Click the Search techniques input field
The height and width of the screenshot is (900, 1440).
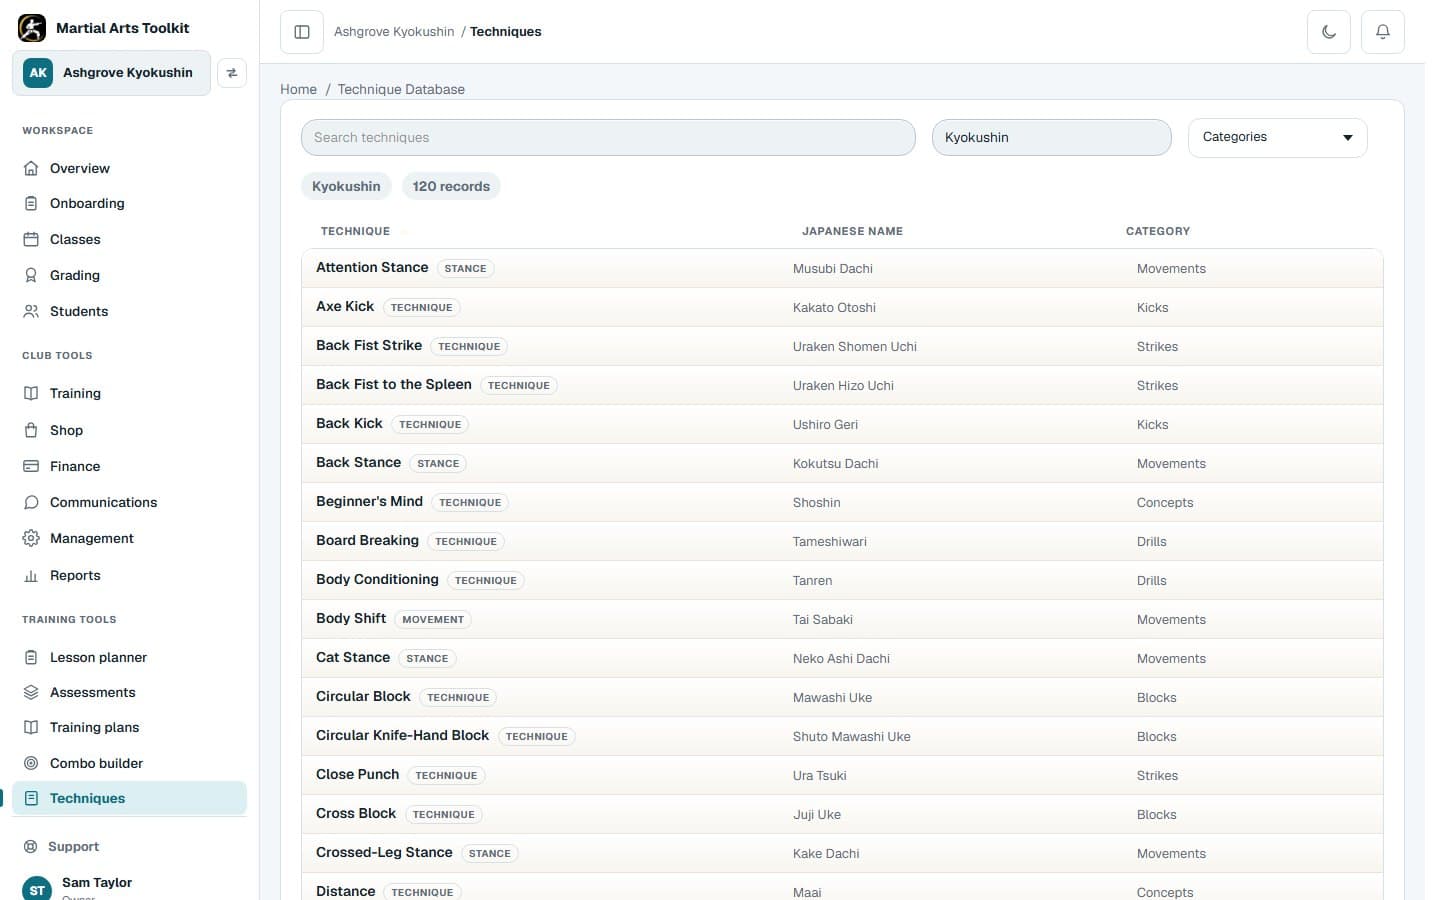(x=608, y=137)
